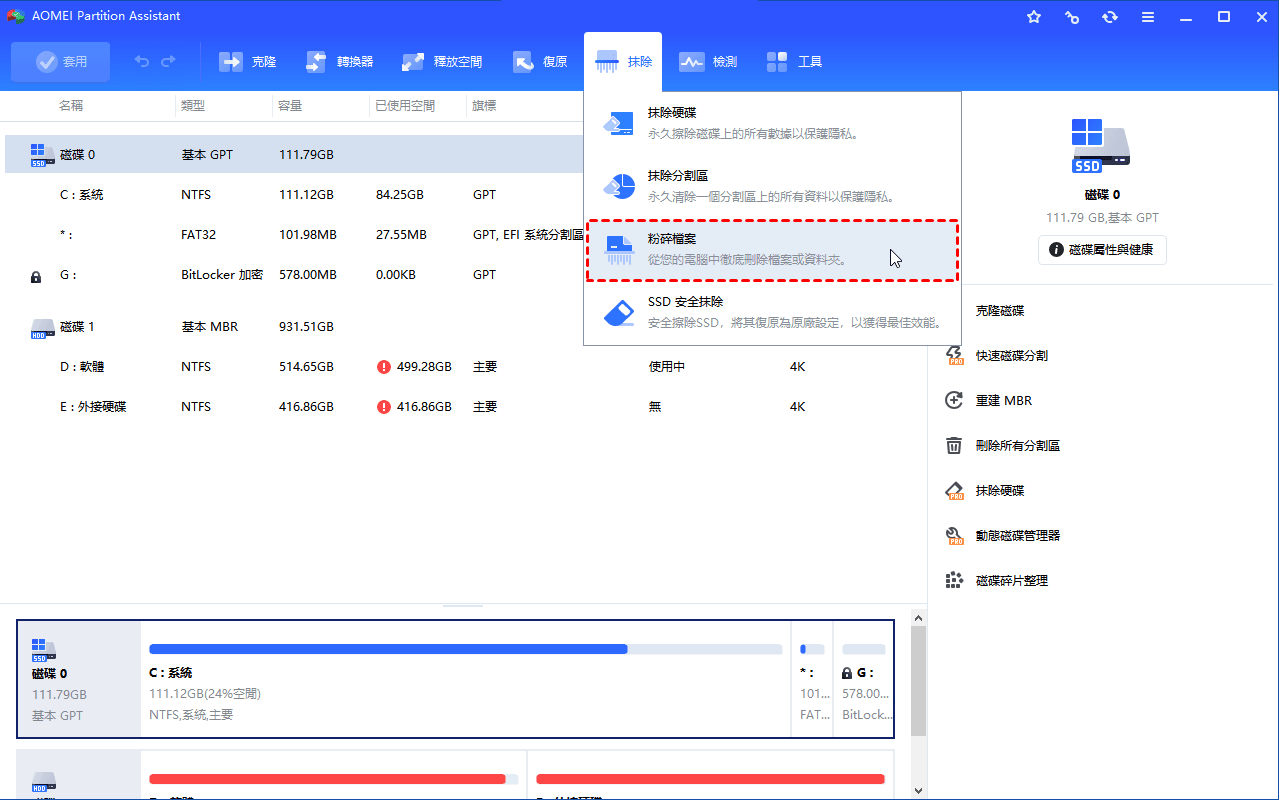Image resolution: width=1279 pixels, height=800 pixels.
Task: Click the lock icon next to G:
Action: (37, 276)
